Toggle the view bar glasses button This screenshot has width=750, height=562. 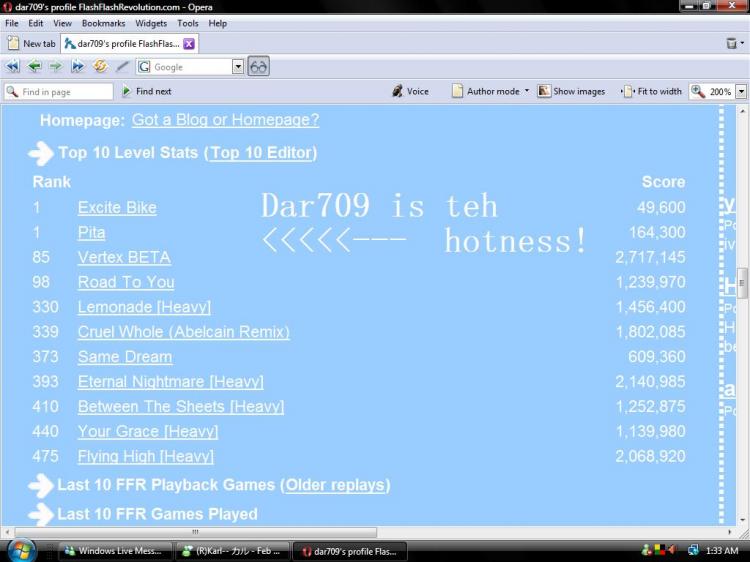(258, 67)
